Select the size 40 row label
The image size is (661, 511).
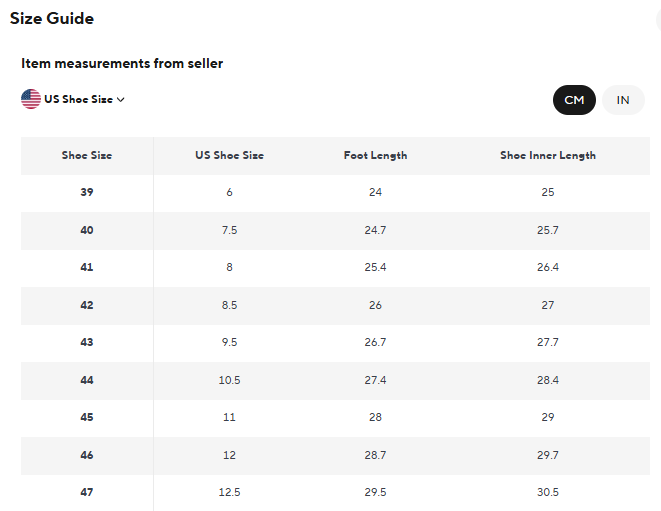coord(87,230)
